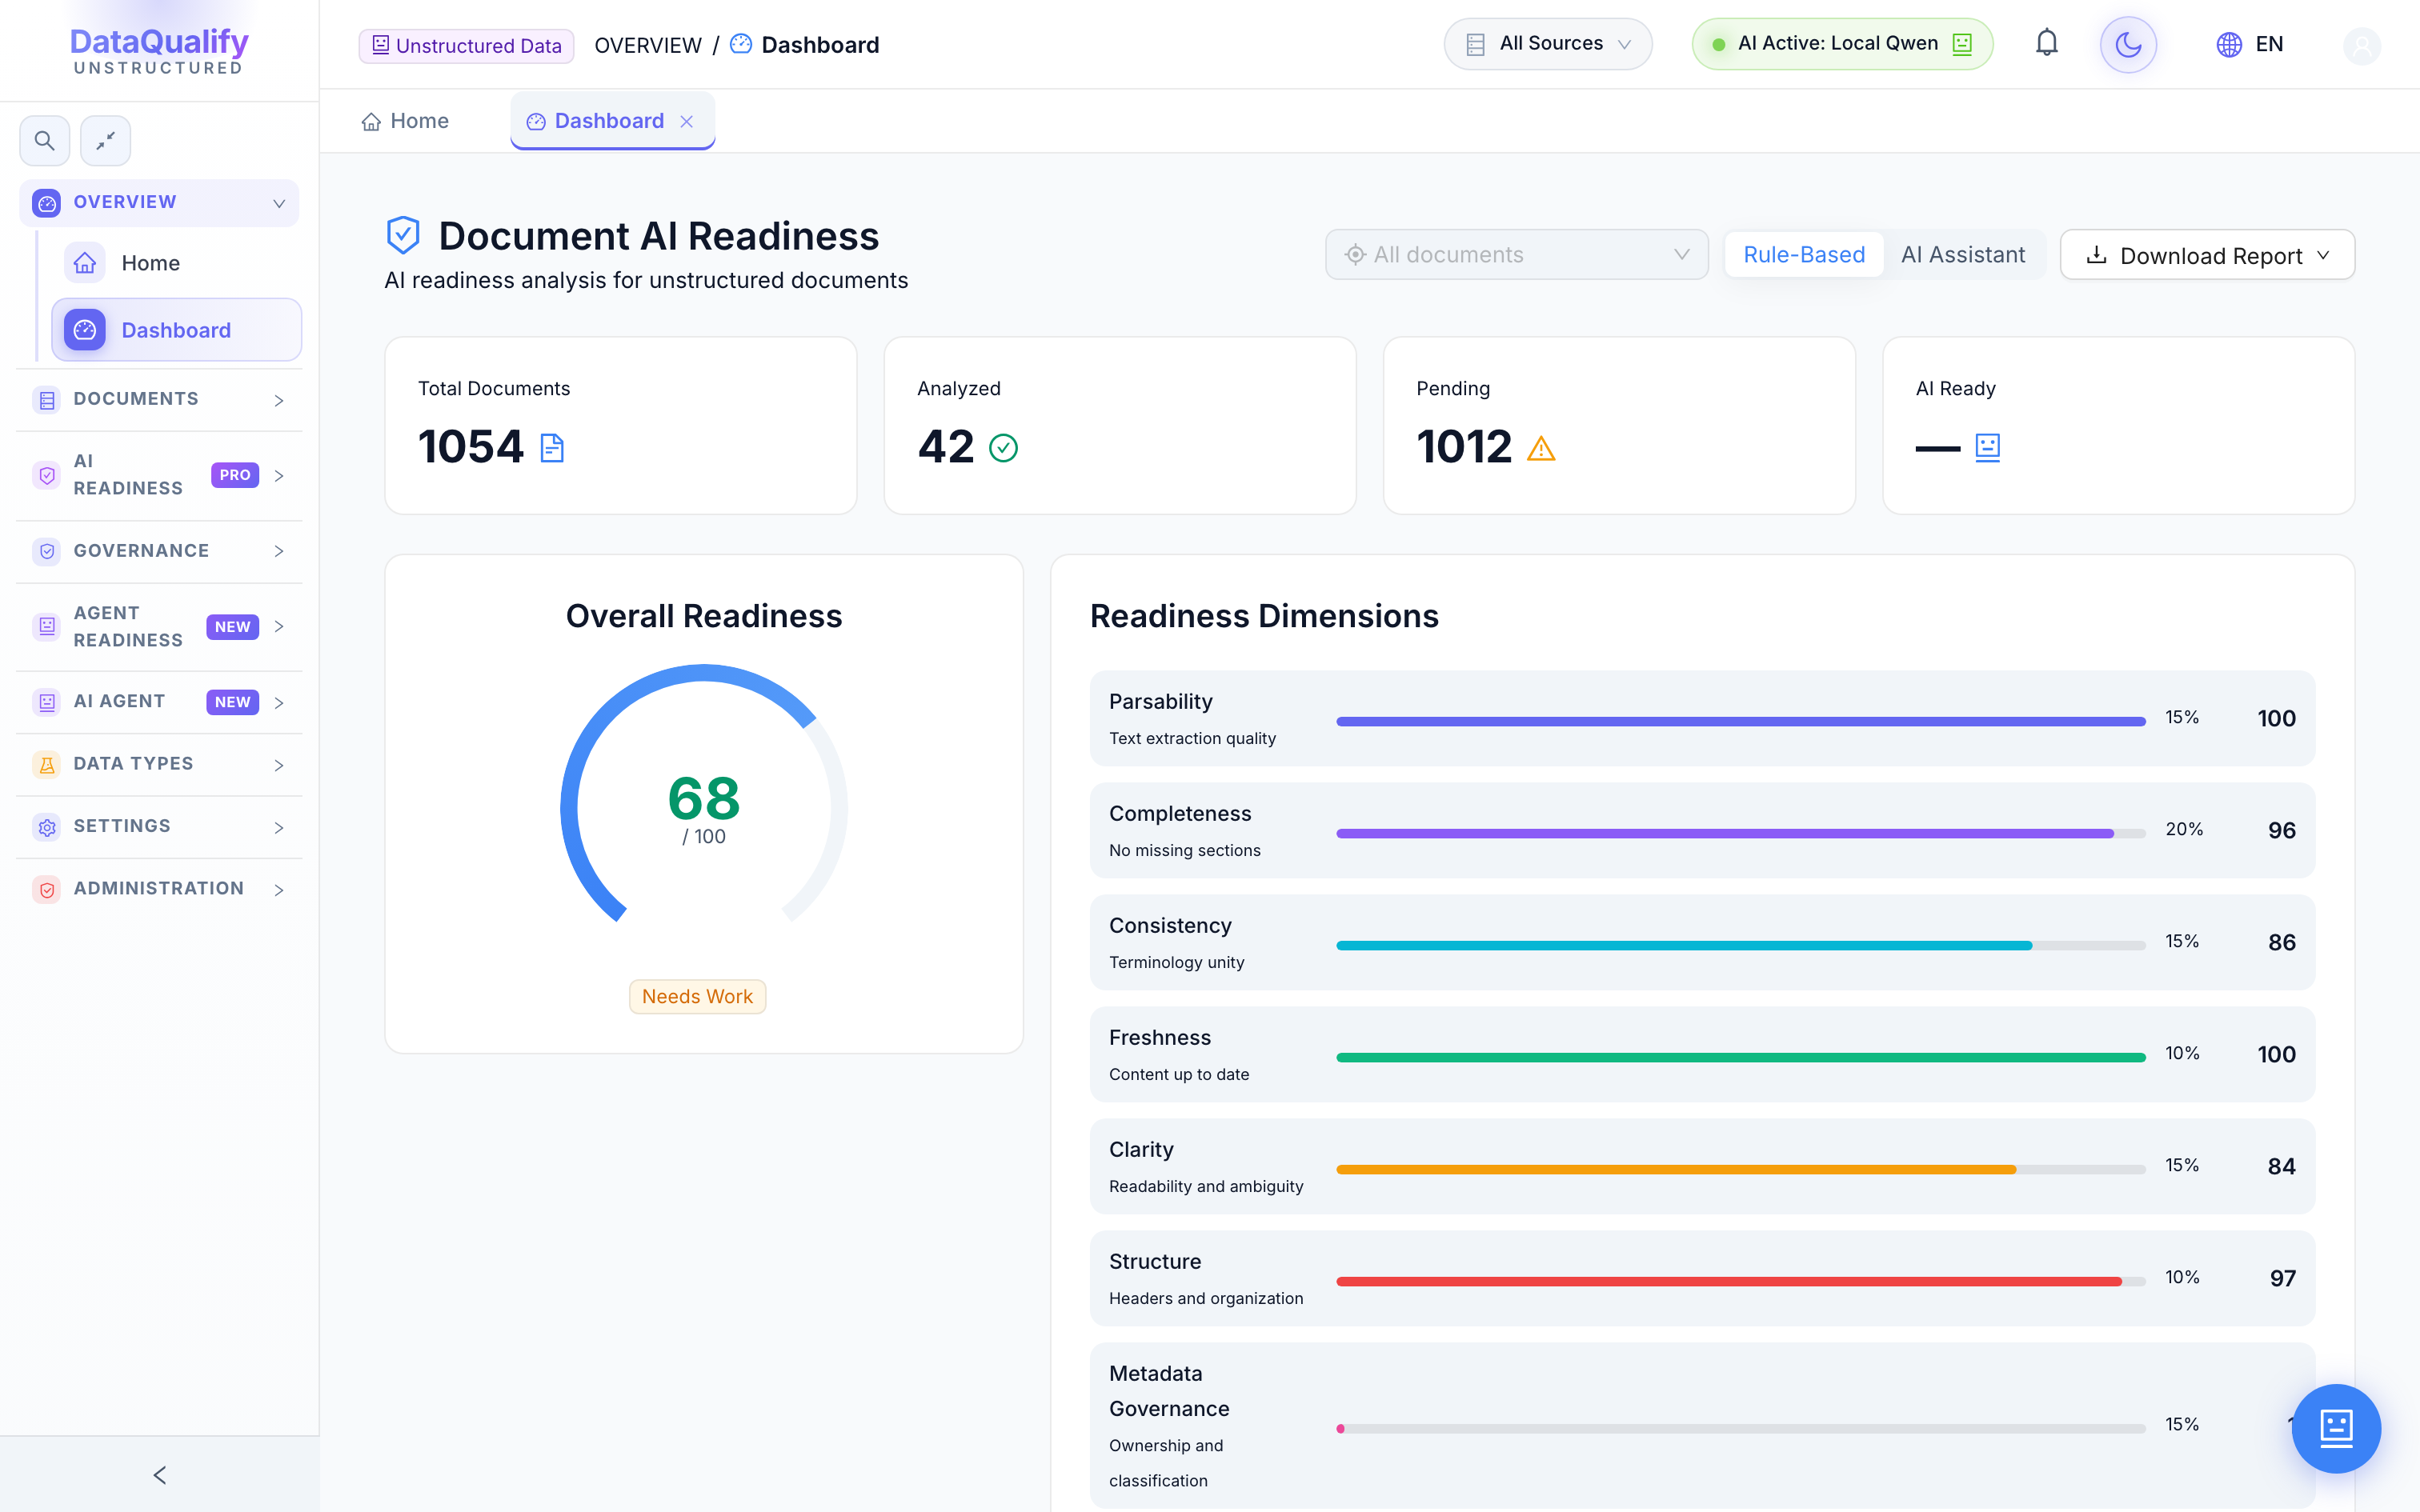
Task: Click the Freshness dimension row
Action: 1702,1055
